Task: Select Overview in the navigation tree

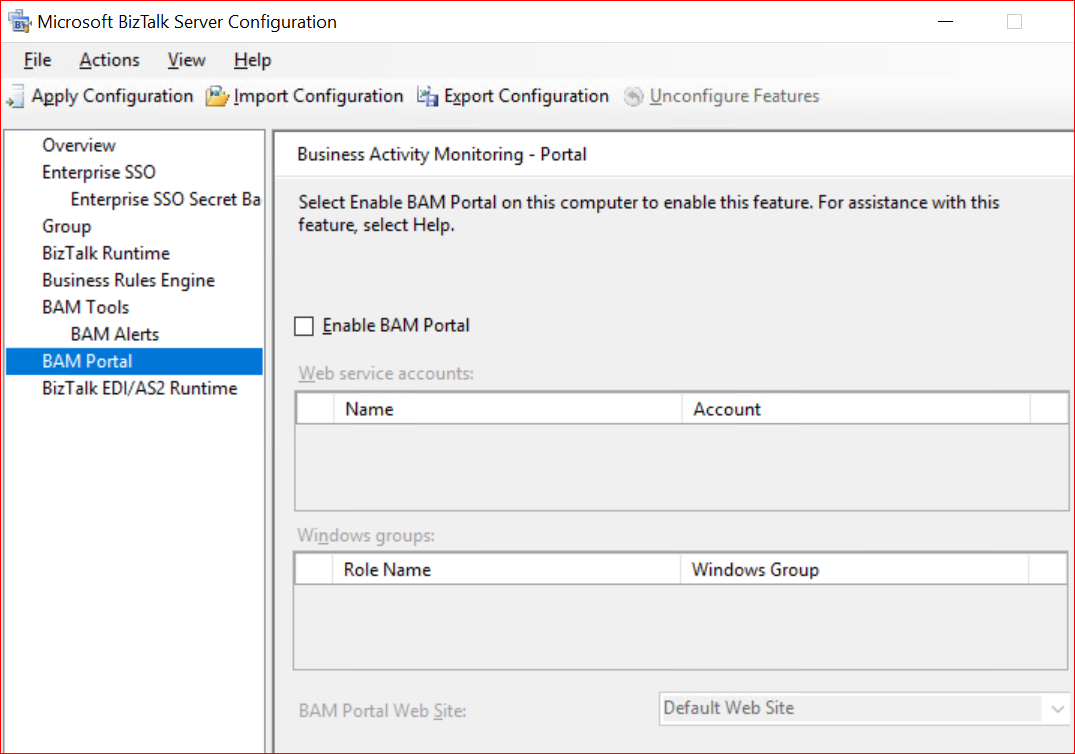Action: [79, 146]
